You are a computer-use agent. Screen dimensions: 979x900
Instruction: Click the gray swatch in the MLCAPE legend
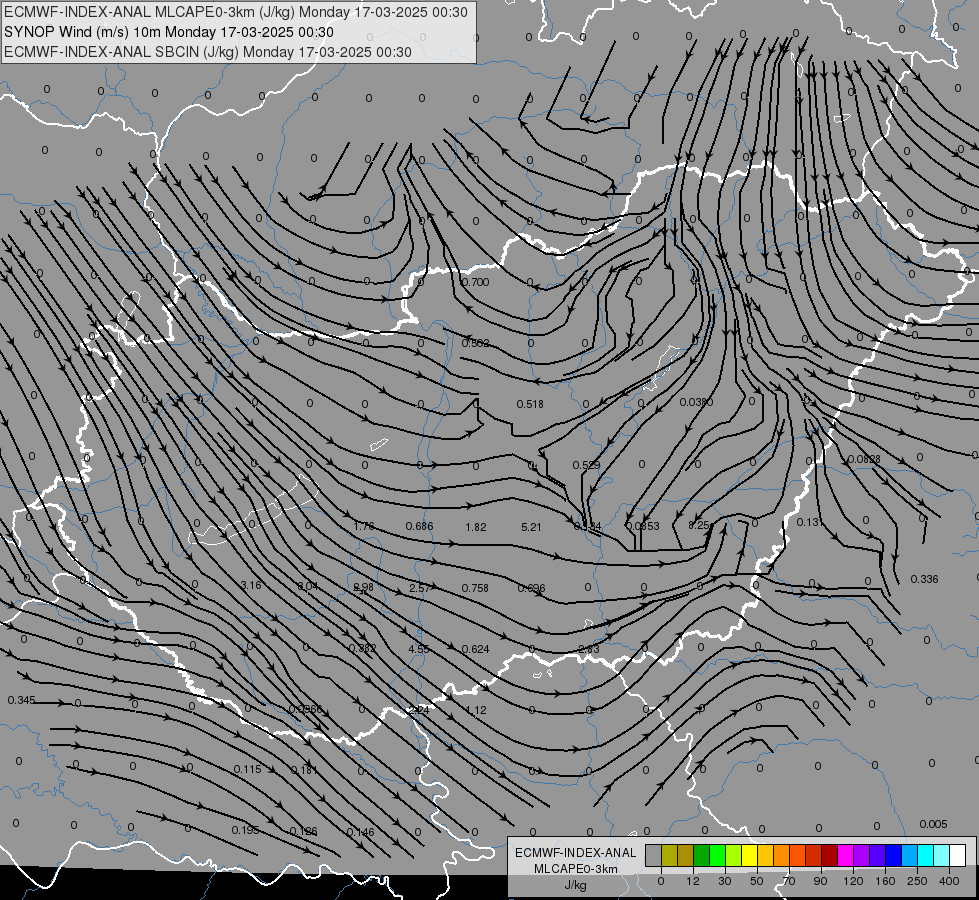pyautogui.click(x=654, y=855)
